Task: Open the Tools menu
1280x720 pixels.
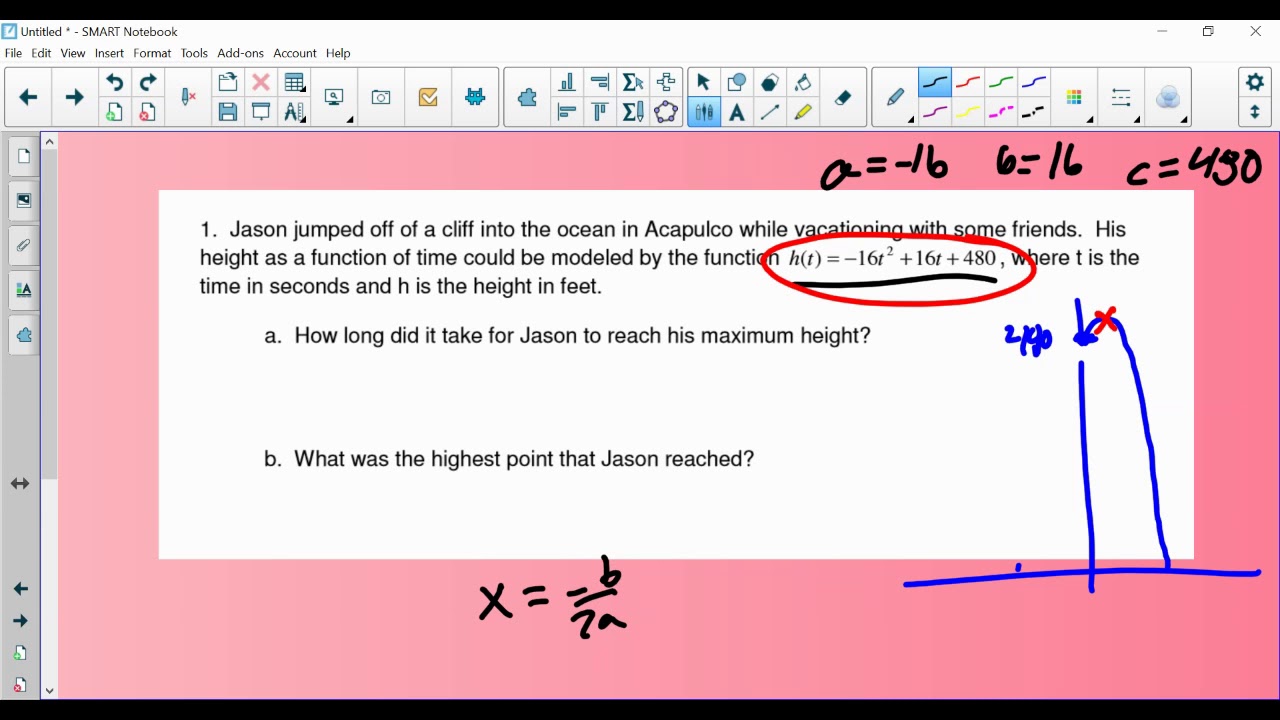Action: [x=194, y=53]
